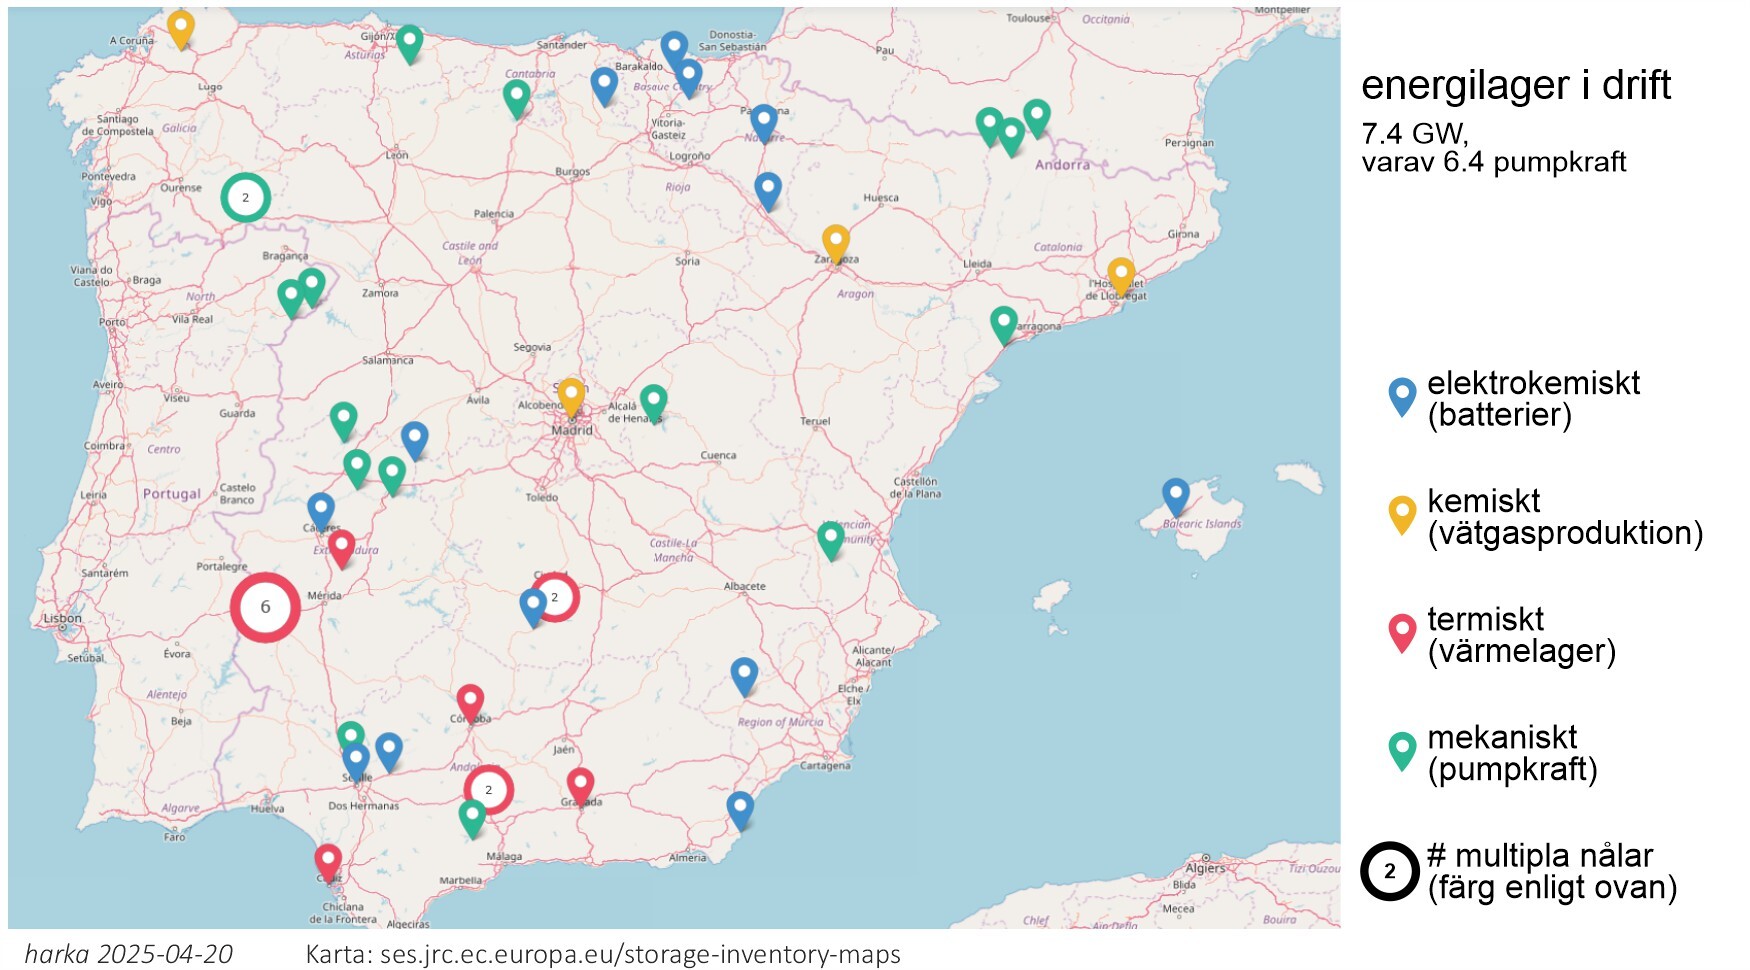Click the yellow pin near A Coruña
Image resolution: width=1750 pixels, height=970 pixels.
click(180, 28)
